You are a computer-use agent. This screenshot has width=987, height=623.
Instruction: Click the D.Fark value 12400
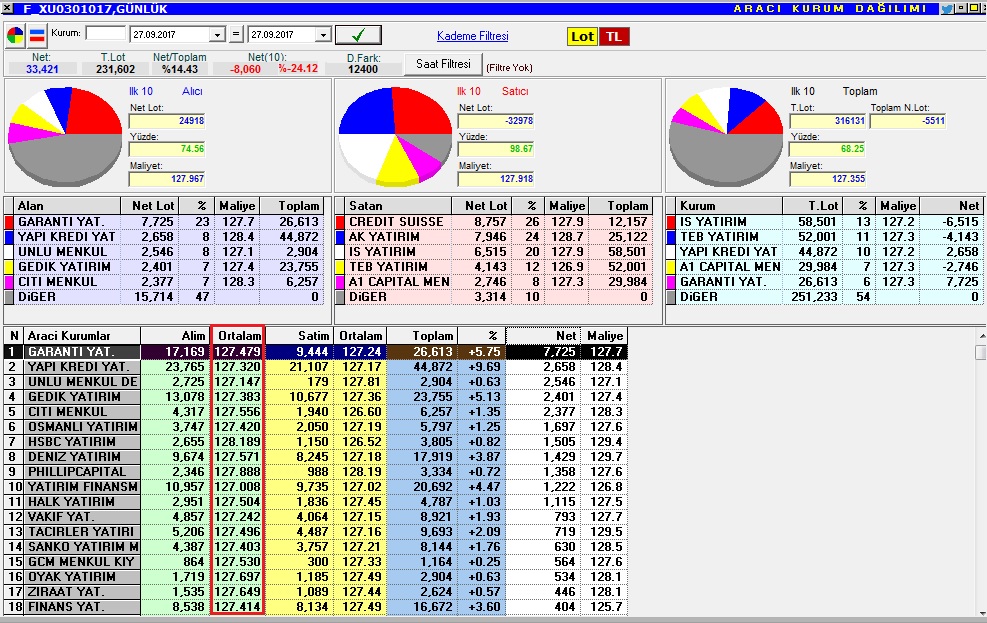point(363,69)
